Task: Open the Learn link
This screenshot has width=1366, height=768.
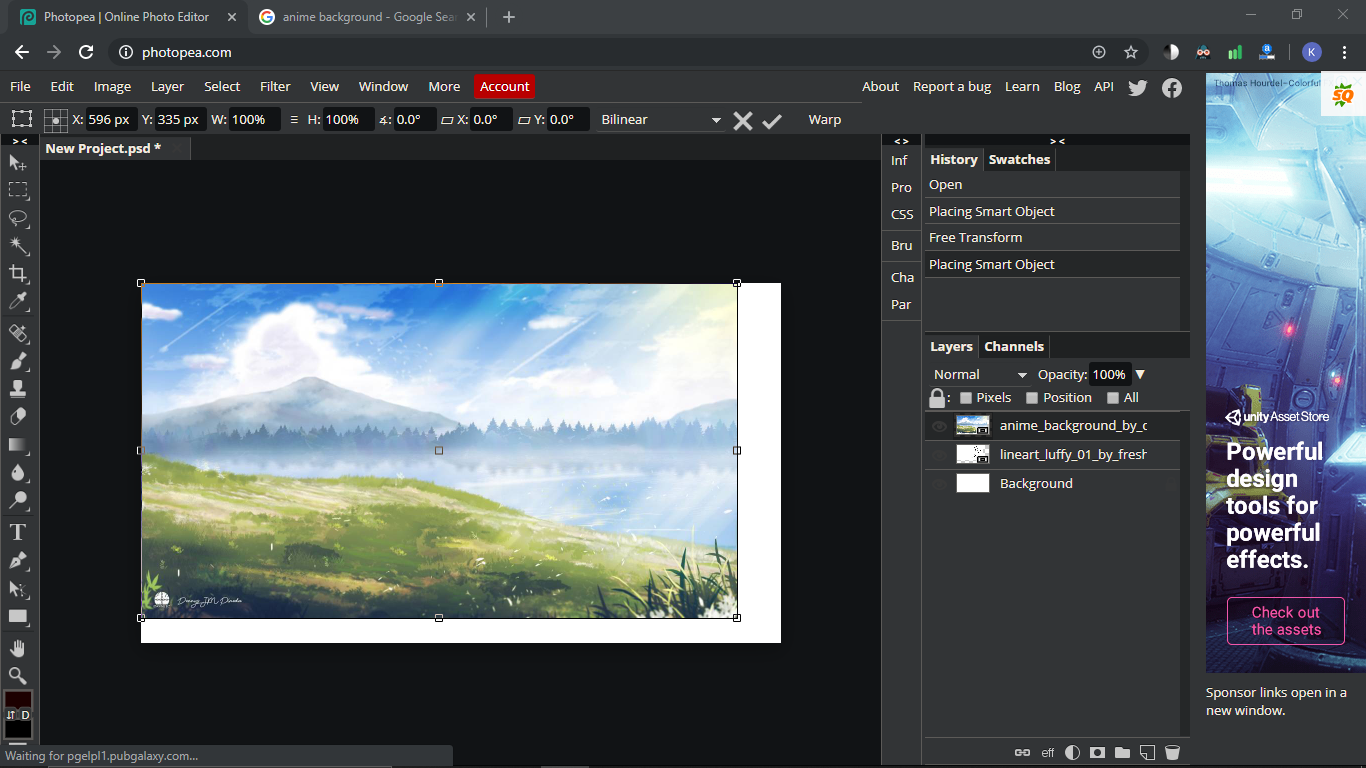Action: click(1022, 87)
